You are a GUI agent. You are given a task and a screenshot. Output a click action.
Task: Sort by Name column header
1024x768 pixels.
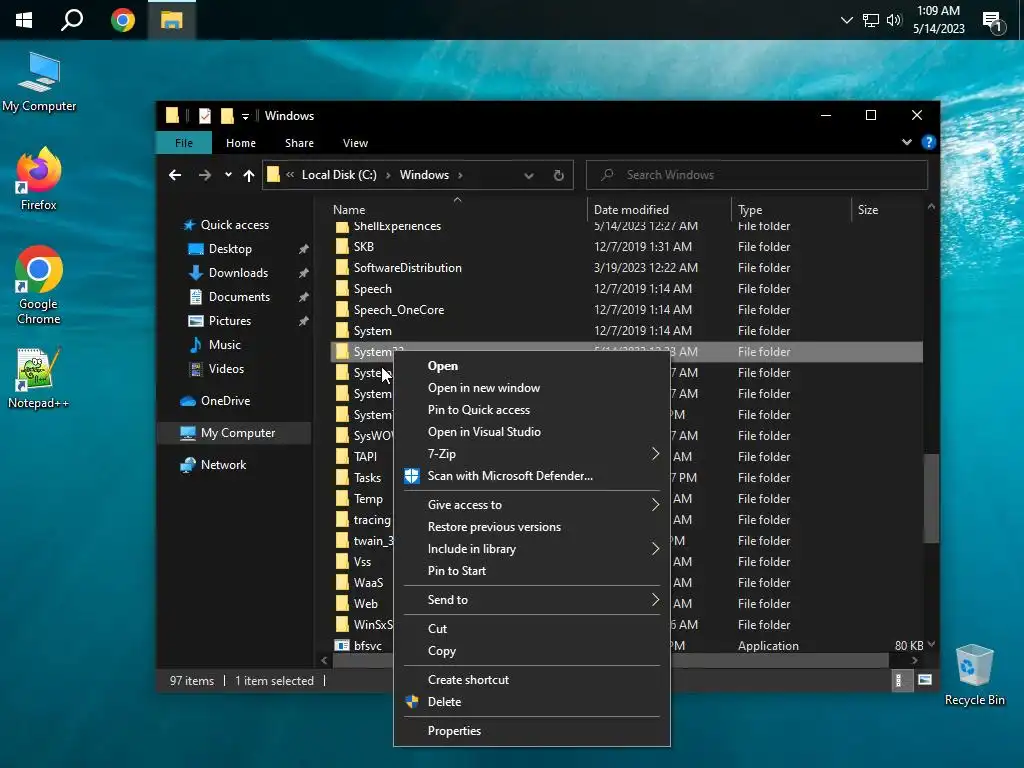coord(349,210)
